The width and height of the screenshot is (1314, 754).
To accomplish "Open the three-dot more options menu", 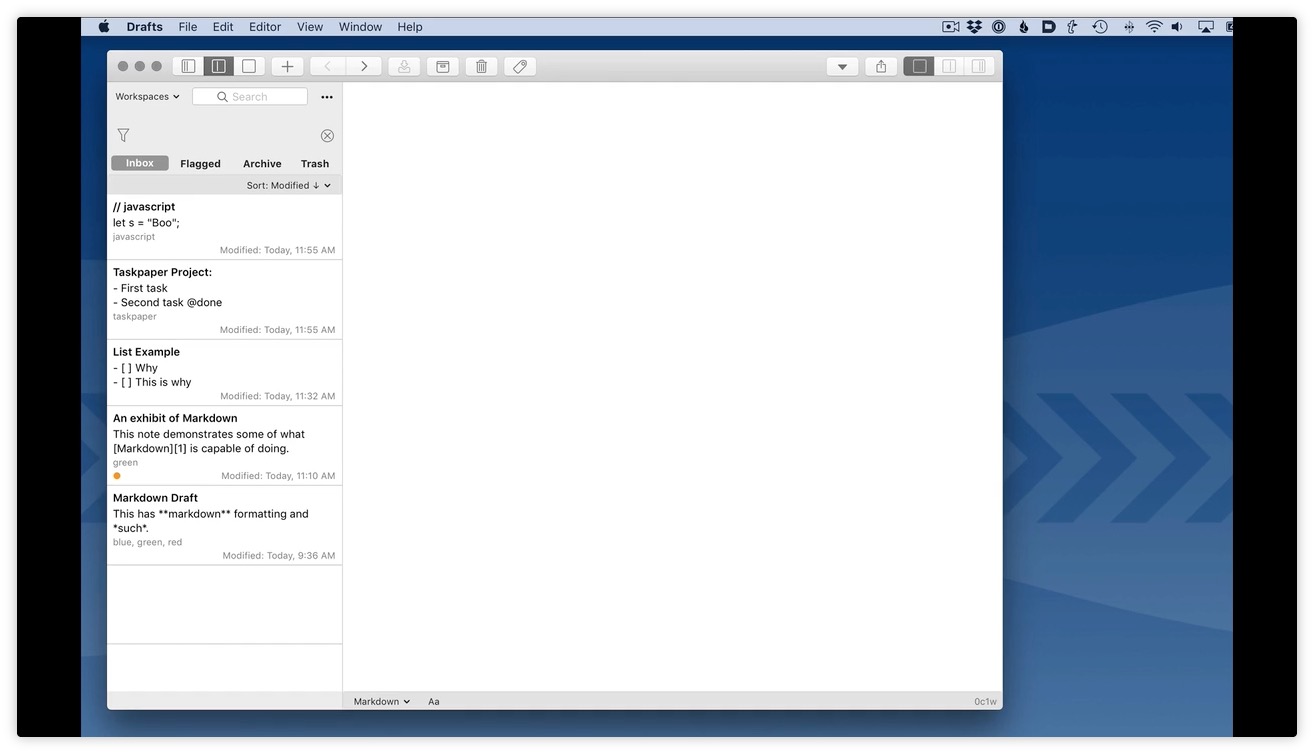I will (x=327, y=97).
